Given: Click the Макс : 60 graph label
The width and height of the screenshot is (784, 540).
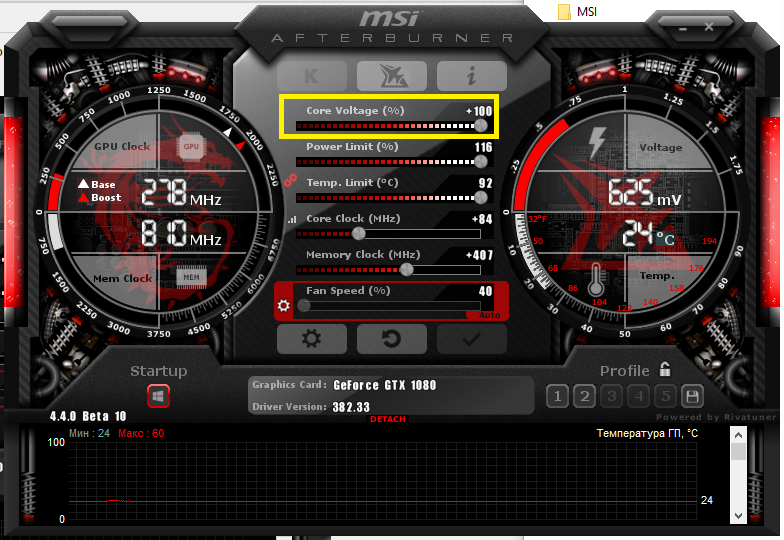Looking at the screenshot, I should point(141,434).
